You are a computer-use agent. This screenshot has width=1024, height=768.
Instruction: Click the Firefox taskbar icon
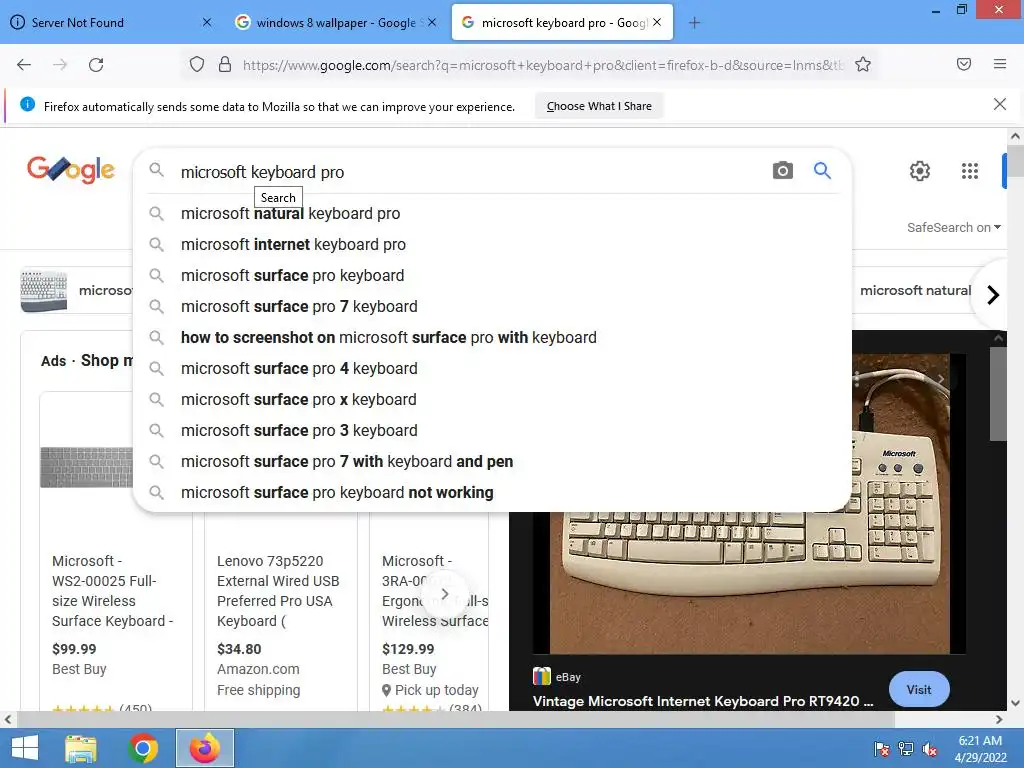(204, 748)
